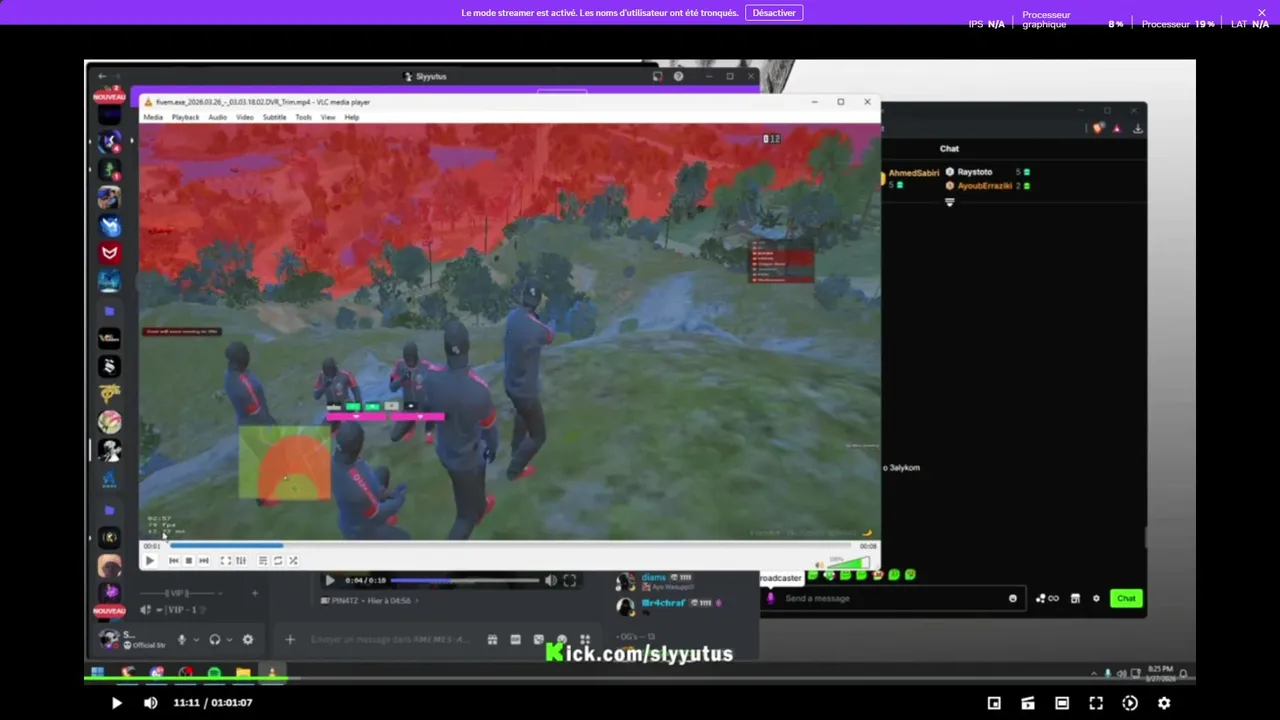This screenshot has width=1280, height=720.
Task: Click the Désactiver streamer mode button
Action: coord(773,13)
